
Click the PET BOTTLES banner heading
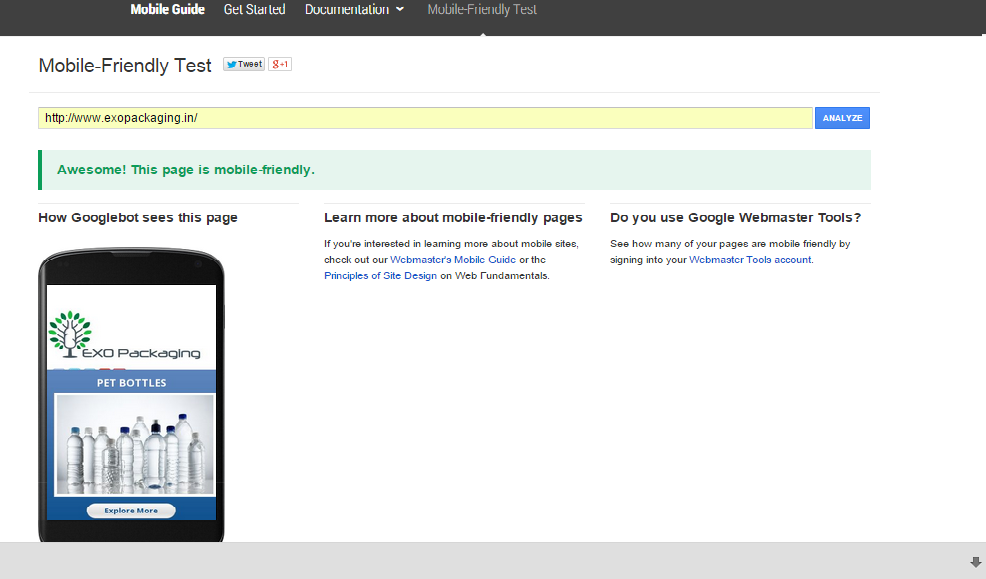tap(131, 383)
